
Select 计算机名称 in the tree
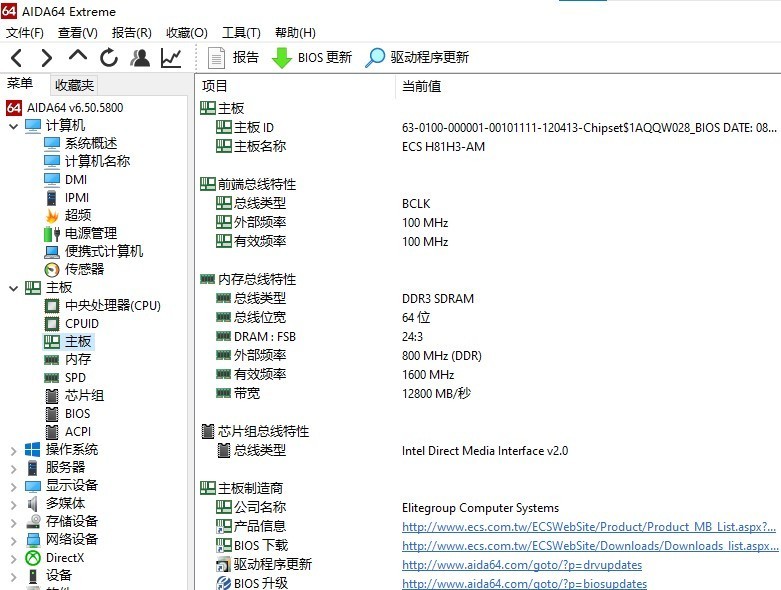click(97, 161)
